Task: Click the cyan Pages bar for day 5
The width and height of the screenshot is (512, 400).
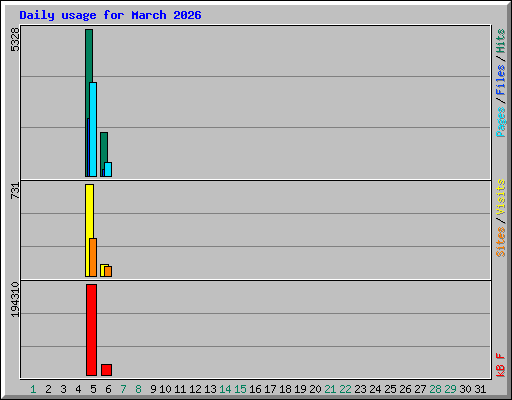Action: (93, 129)
